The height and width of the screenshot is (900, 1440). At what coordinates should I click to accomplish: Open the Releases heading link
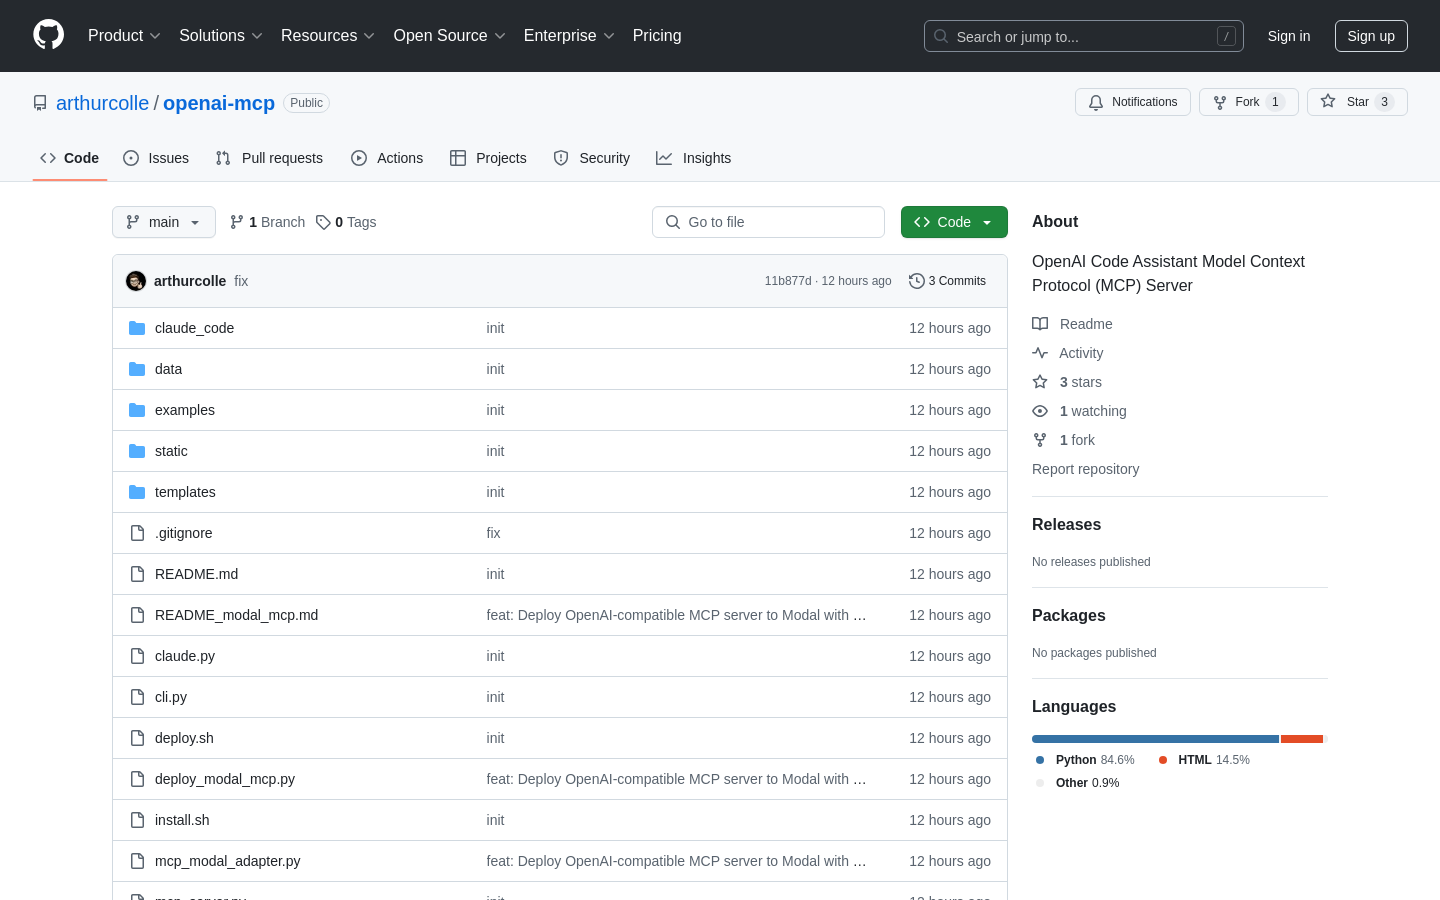pyautogui.click(x=1066, y=524)
